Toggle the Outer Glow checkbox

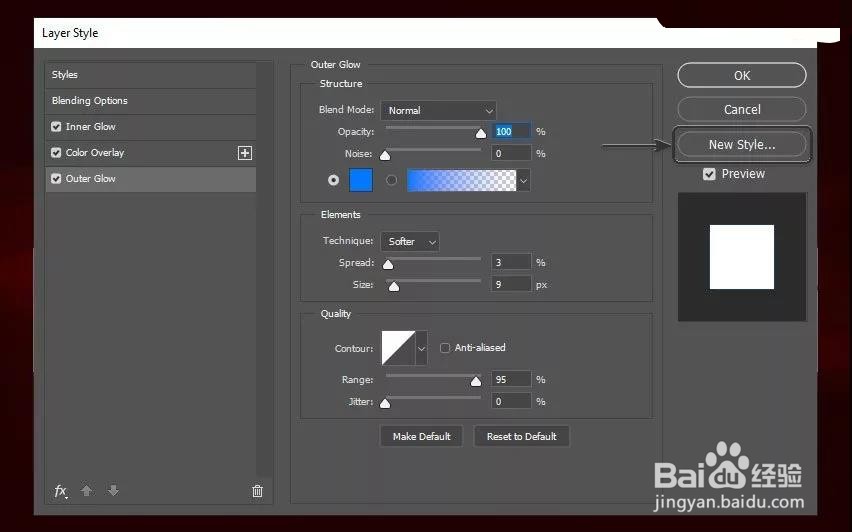tap(56, 179)
